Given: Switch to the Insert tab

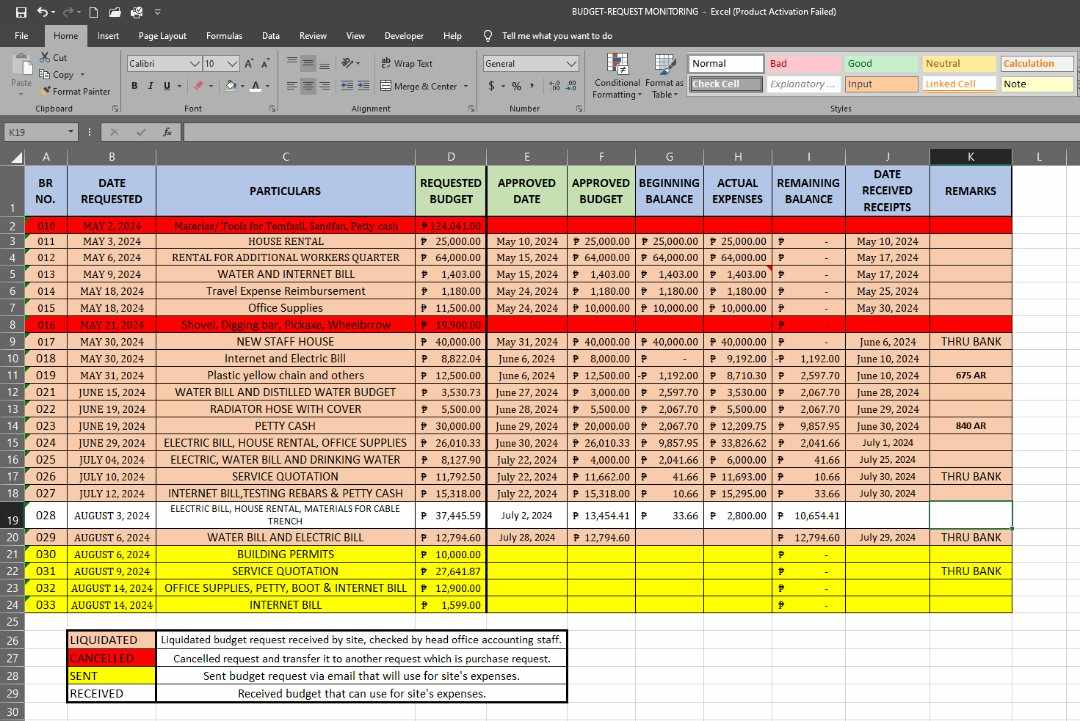Looking at the screenshot, I should click(x=108, y=36).
